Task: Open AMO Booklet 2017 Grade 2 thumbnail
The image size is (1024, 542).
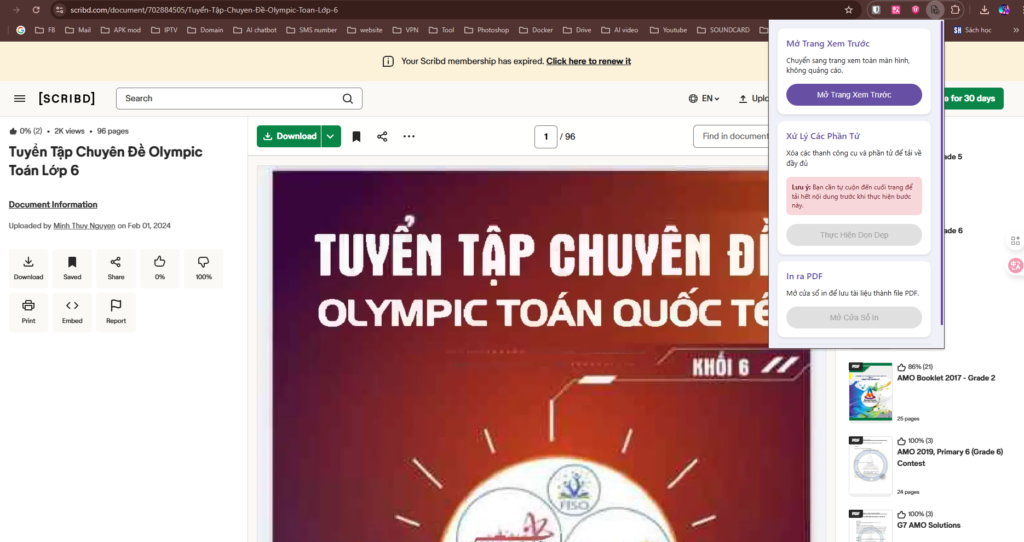Action: (870, 391)
